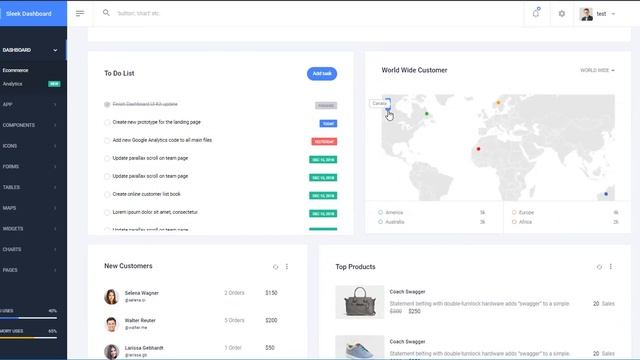Click the YESTERDAY badge on Analytics task
The image size is (640, 360).
(324, 142)
